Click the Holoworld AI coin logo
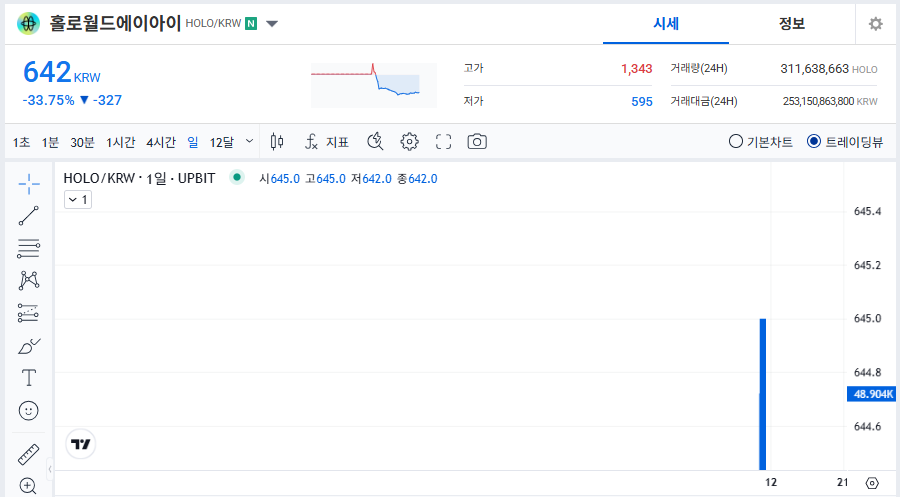This screenshot has height=497, width=900. (28, 24)
